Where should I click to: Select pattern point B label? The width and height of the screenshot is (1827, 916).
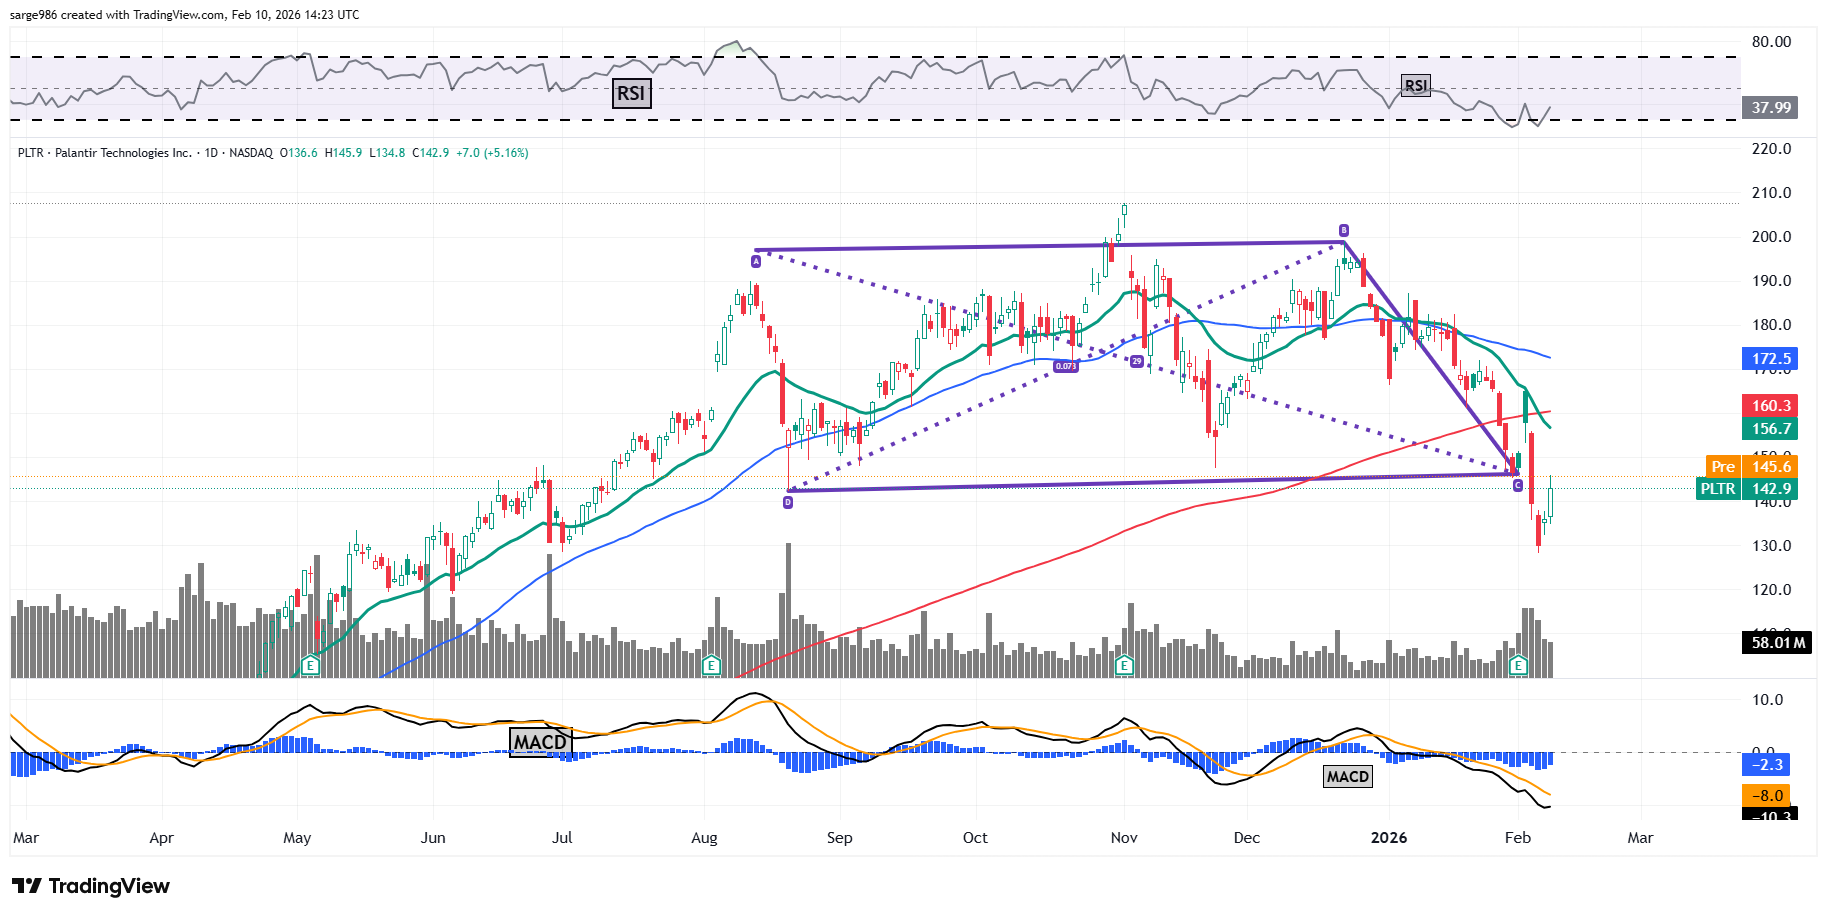pyautogui.click(x=1344, y=231)
